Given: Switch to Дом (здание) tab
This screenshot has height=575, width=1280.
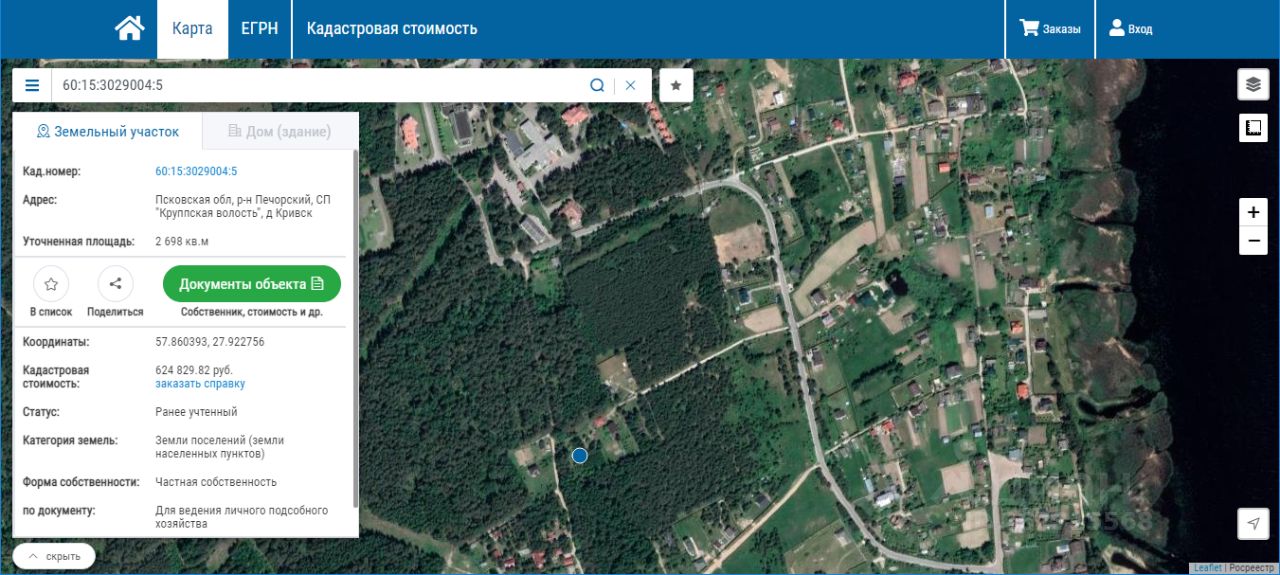Looking at the screenshot, I should click(280, 131).
